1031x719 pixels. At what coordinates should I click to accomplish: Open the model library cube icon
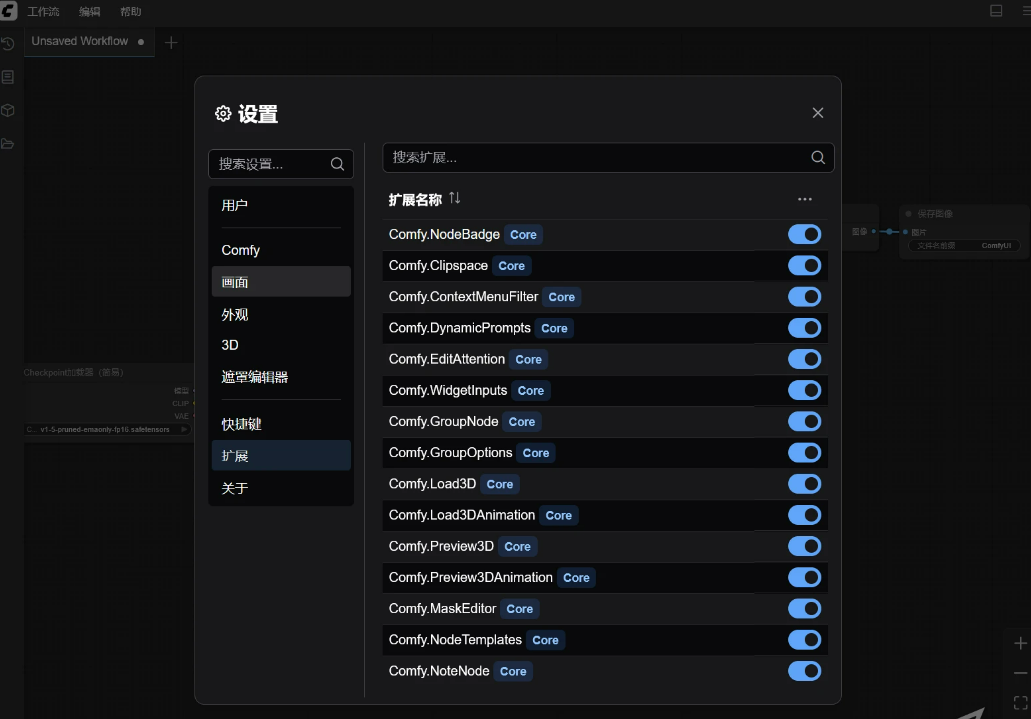8,111
